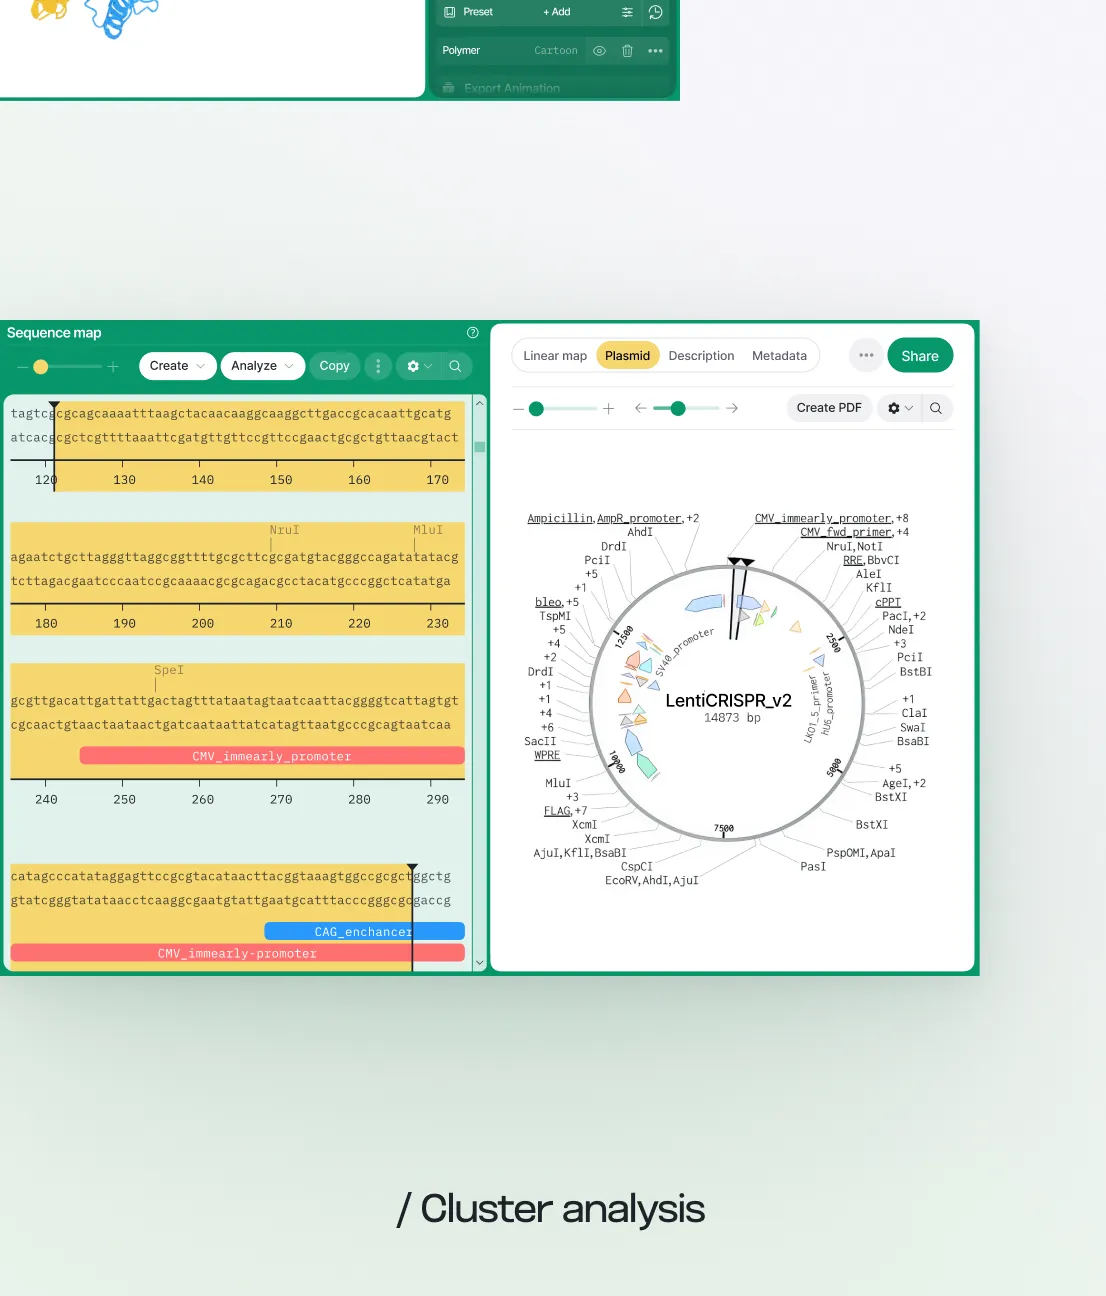Viewport: 1106px width, 1296px height.
Task: Rotate plasmid left with arrow
Action: tap(641, 409)
